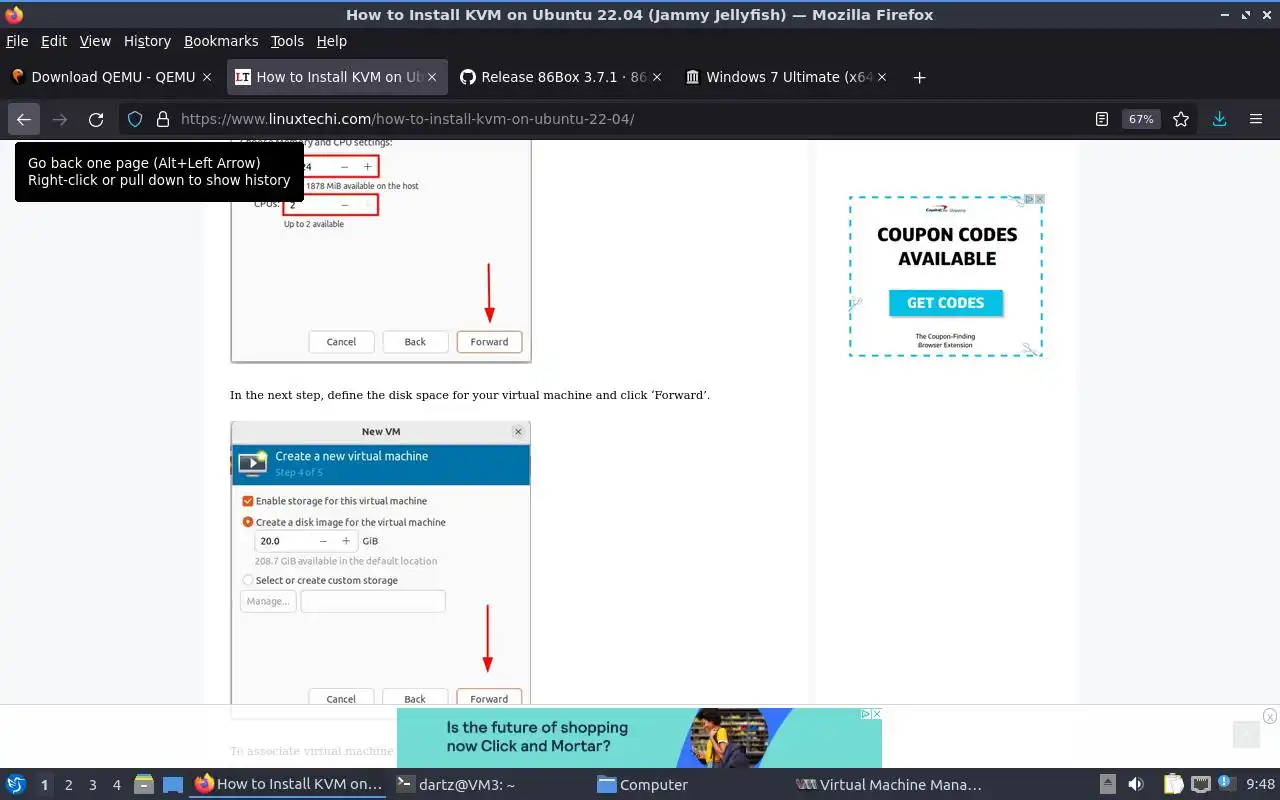Open the Bookmarks menu

(221, 41)
